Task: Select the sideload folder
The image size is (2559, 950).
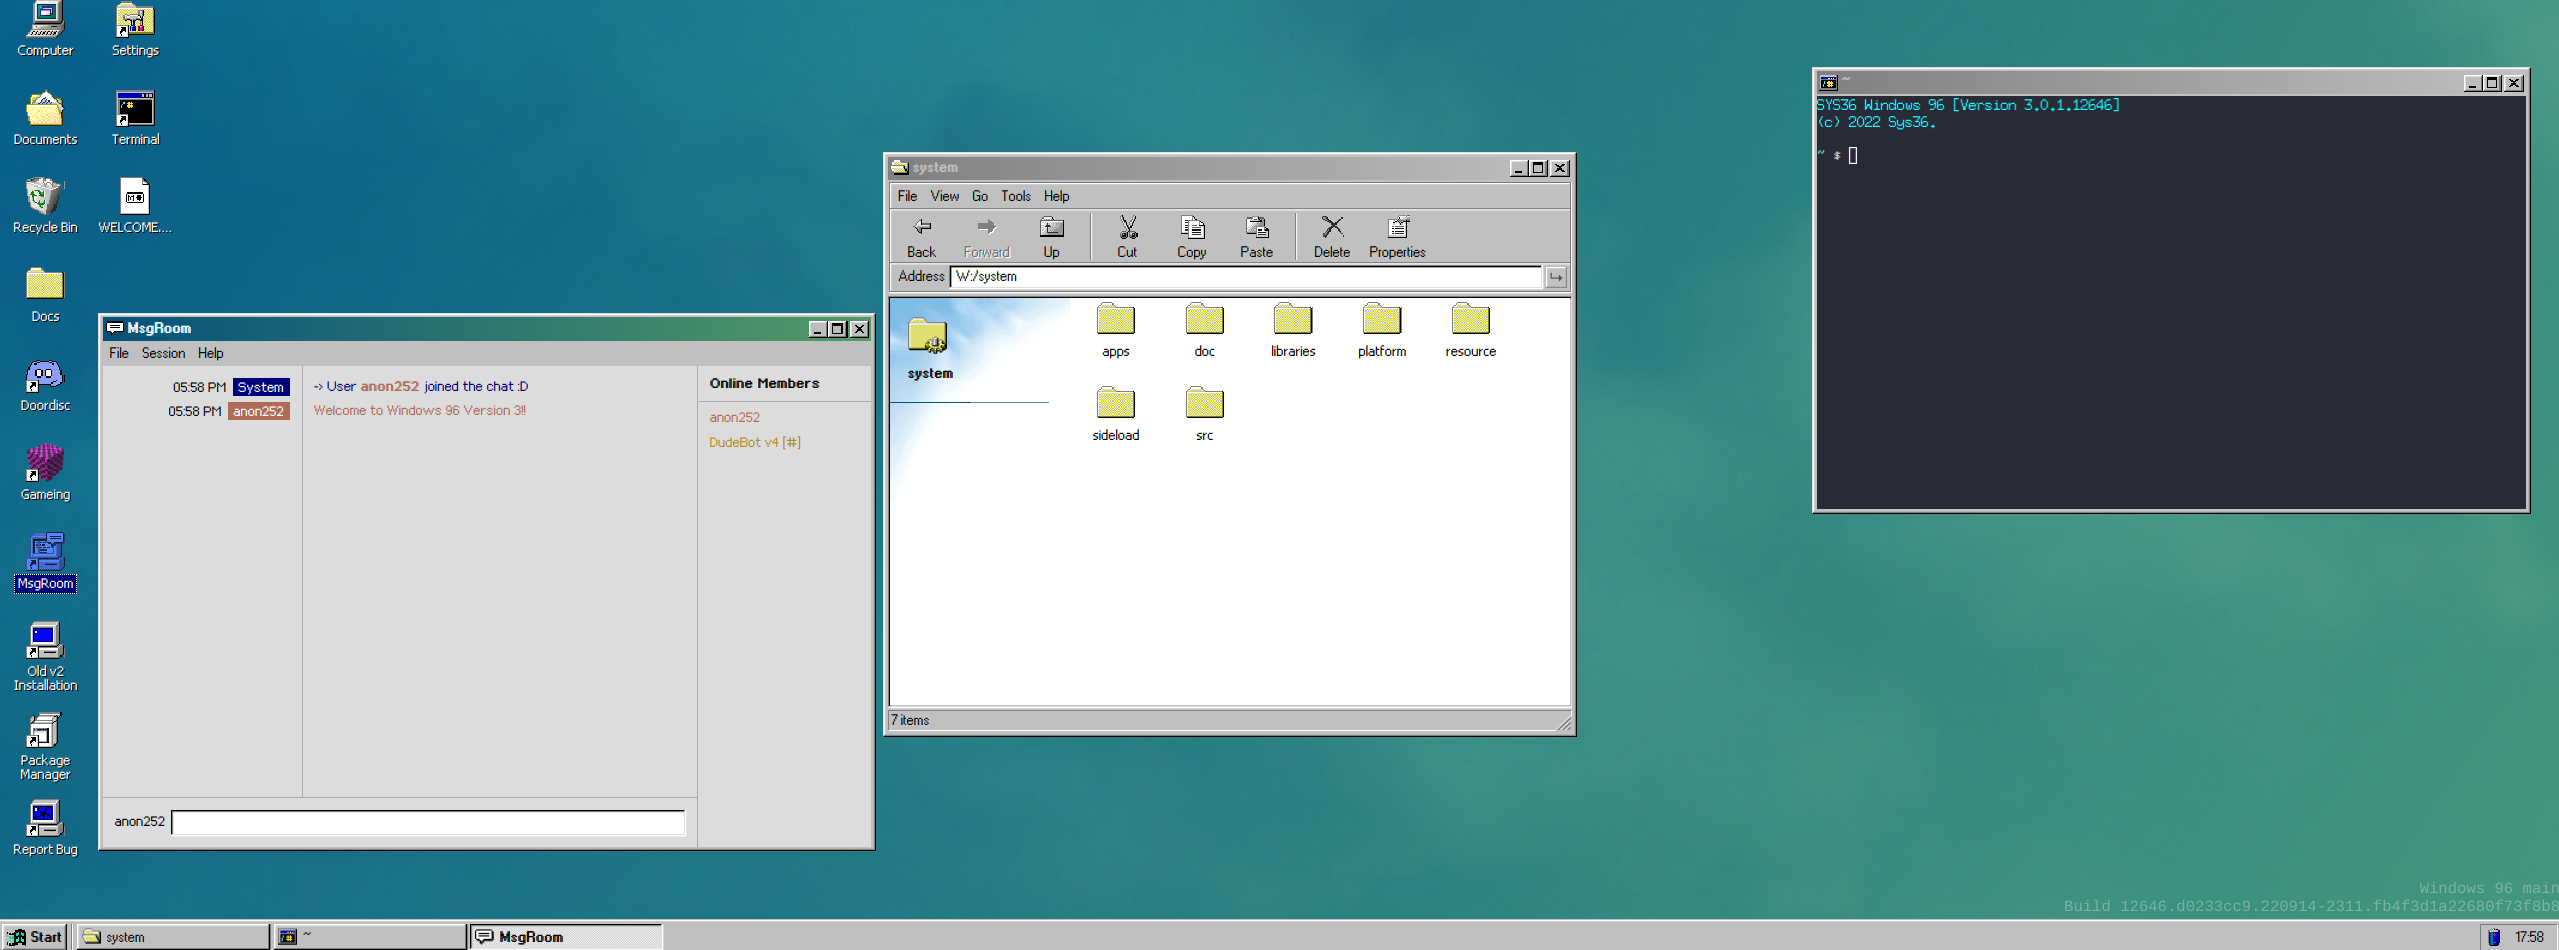Action: (1115, 414)
